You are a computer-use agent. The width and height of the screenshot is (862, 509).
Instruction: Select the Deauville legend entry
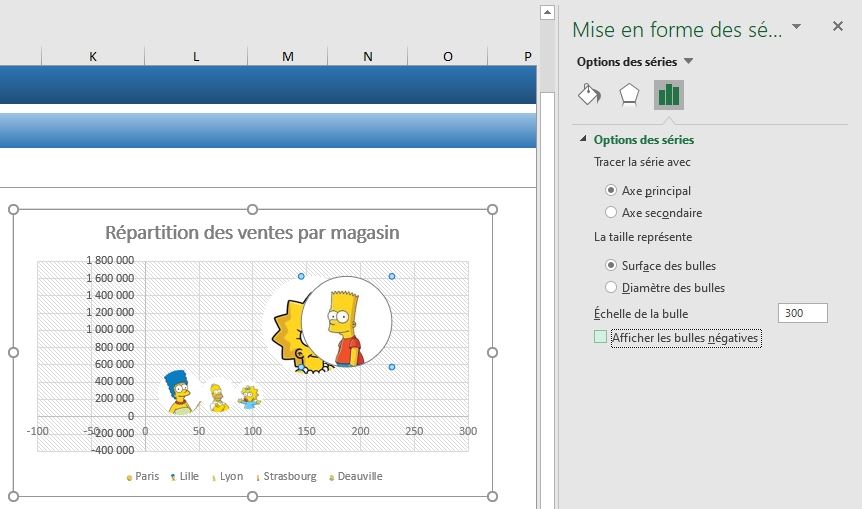point(355,477)
